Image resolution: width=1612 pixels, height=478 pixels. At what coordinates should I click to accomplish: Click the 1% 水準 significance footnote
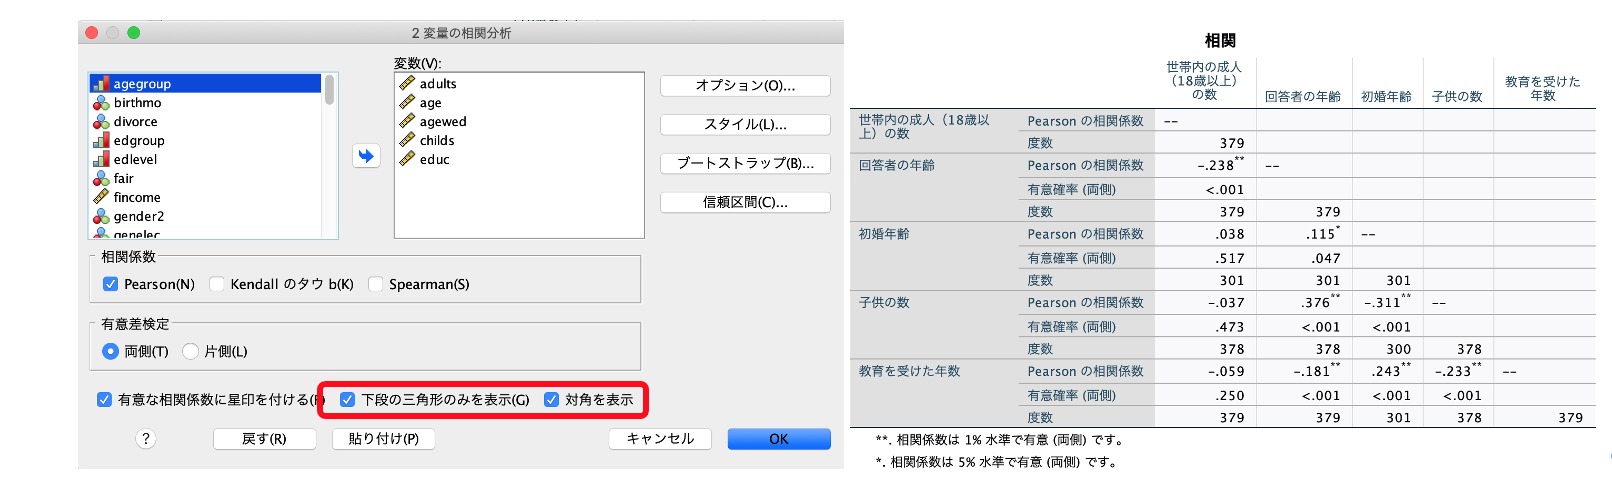(1000, 440)
